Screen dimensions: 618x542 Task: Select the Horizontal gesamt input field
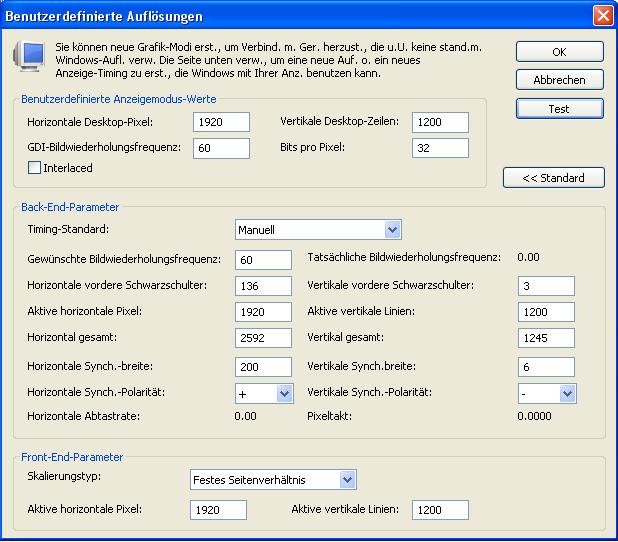tap(263, 338)
